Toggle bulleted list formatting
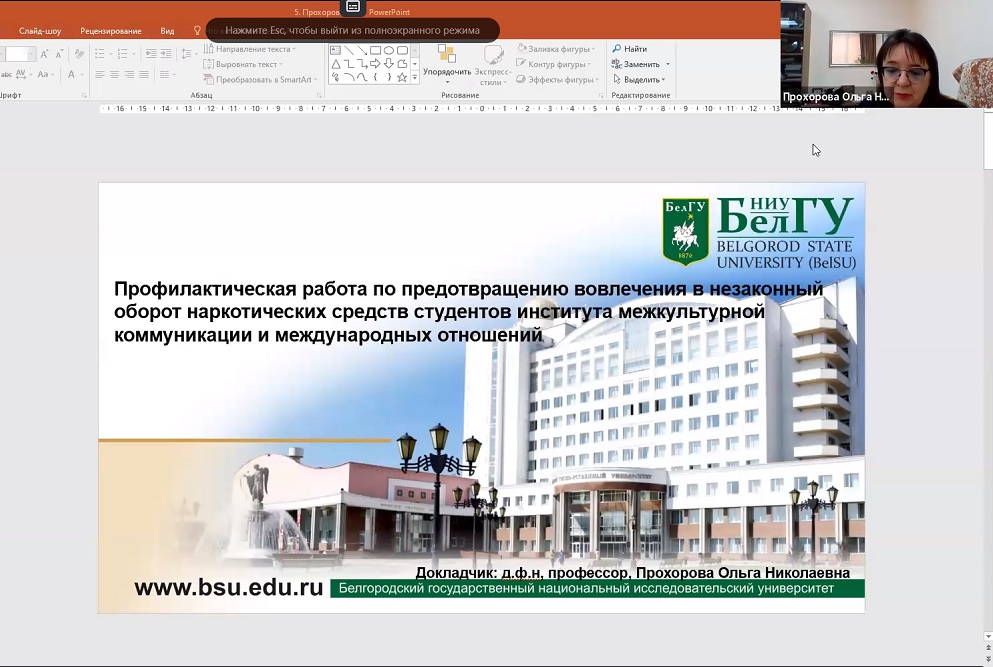The image size is (993, 667). tap(101, 54)
